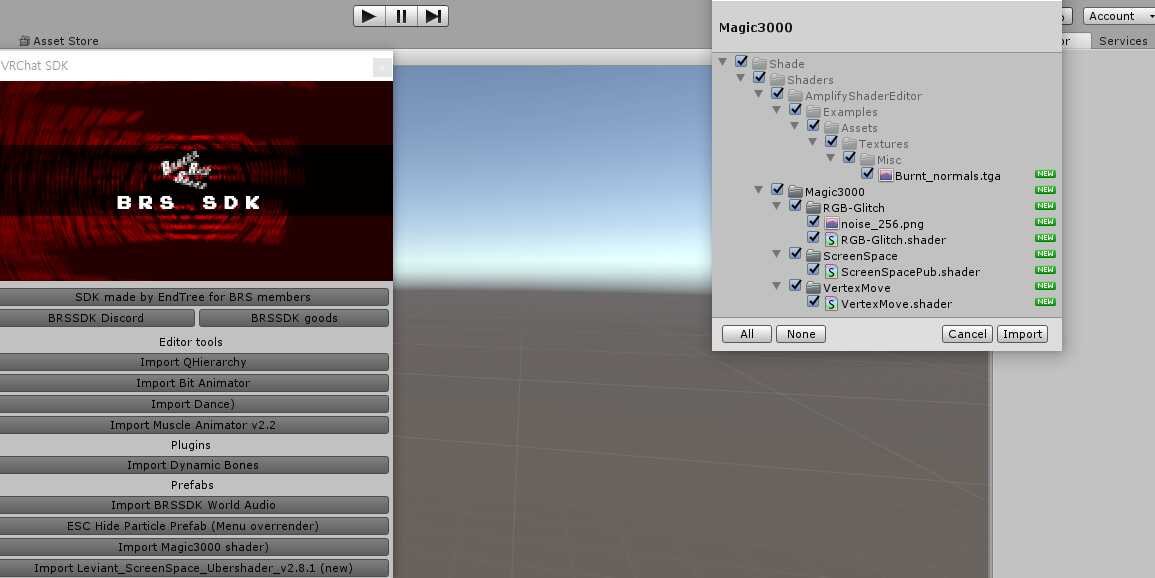Image resolution: width=1155 pixels, height=578 pixels.
Task: Click the Import Dynamic Bones button
Action: coord(193,465)
